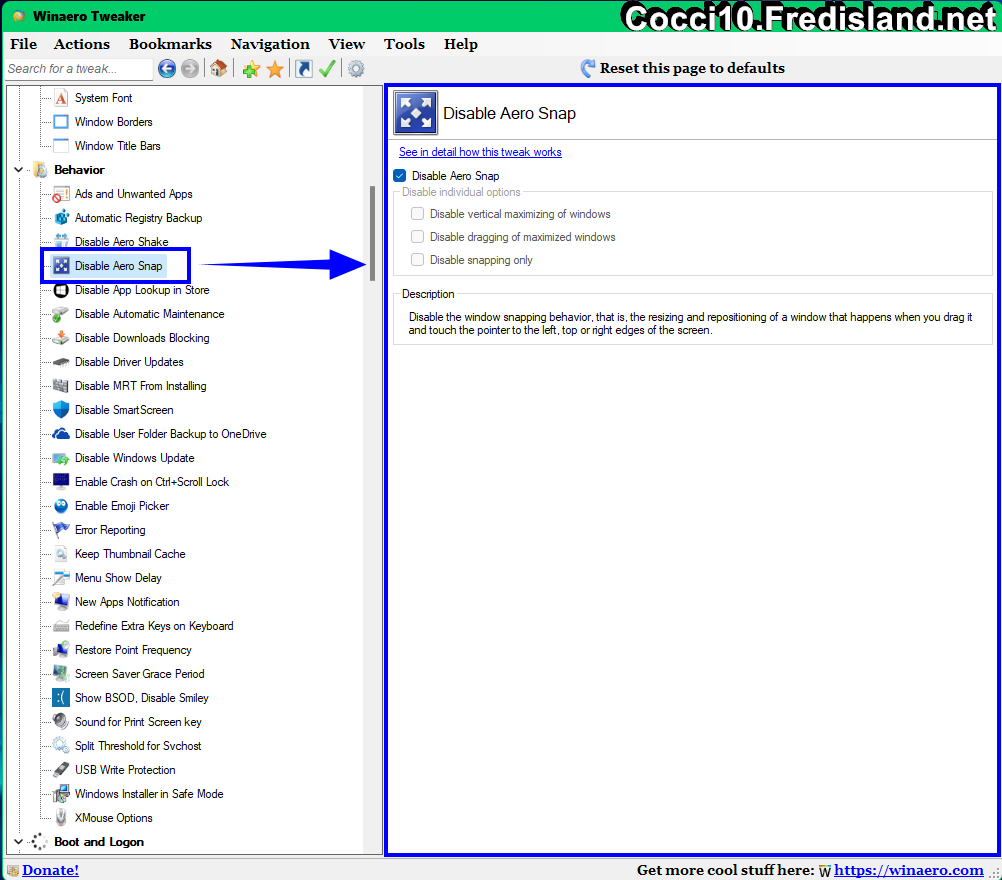Select Restore Point Frequency item
This screenshot has height=880, width=1002.
(133, 650)
